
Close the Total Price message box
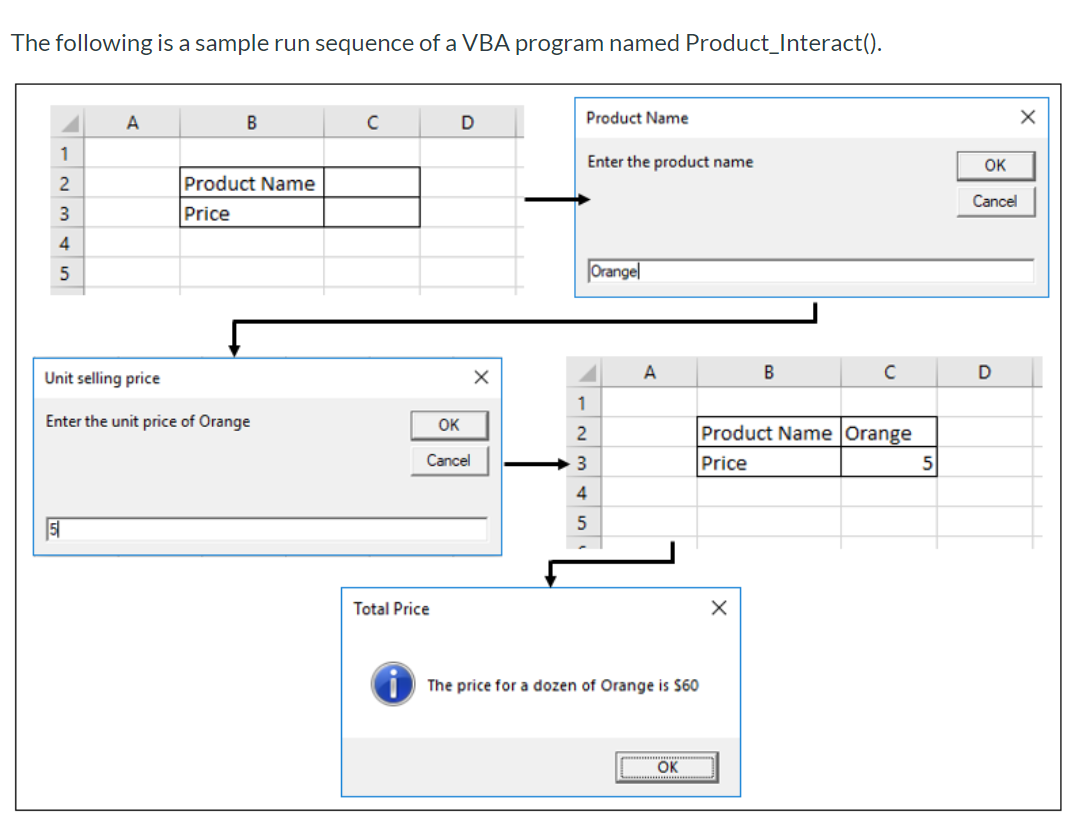point(718,606)
